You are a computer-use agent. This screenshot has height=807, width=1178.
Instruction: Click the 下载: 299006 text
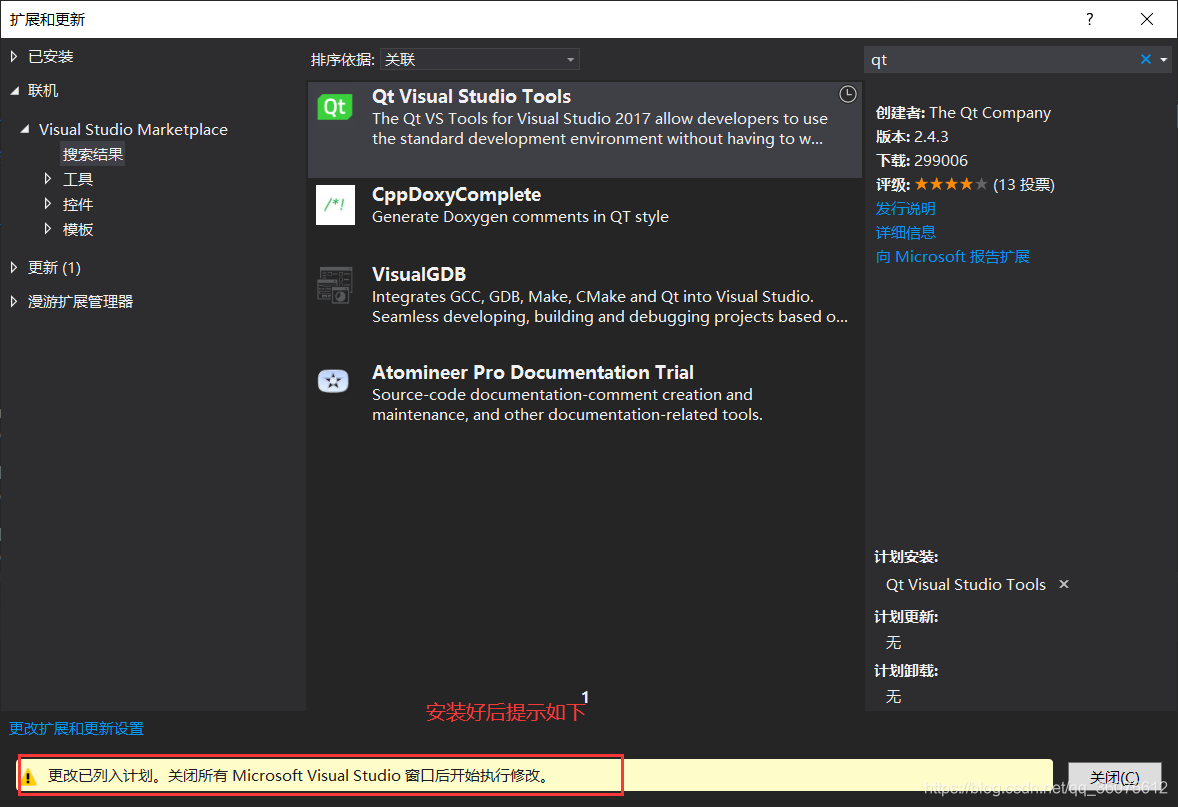coord(921,161)
